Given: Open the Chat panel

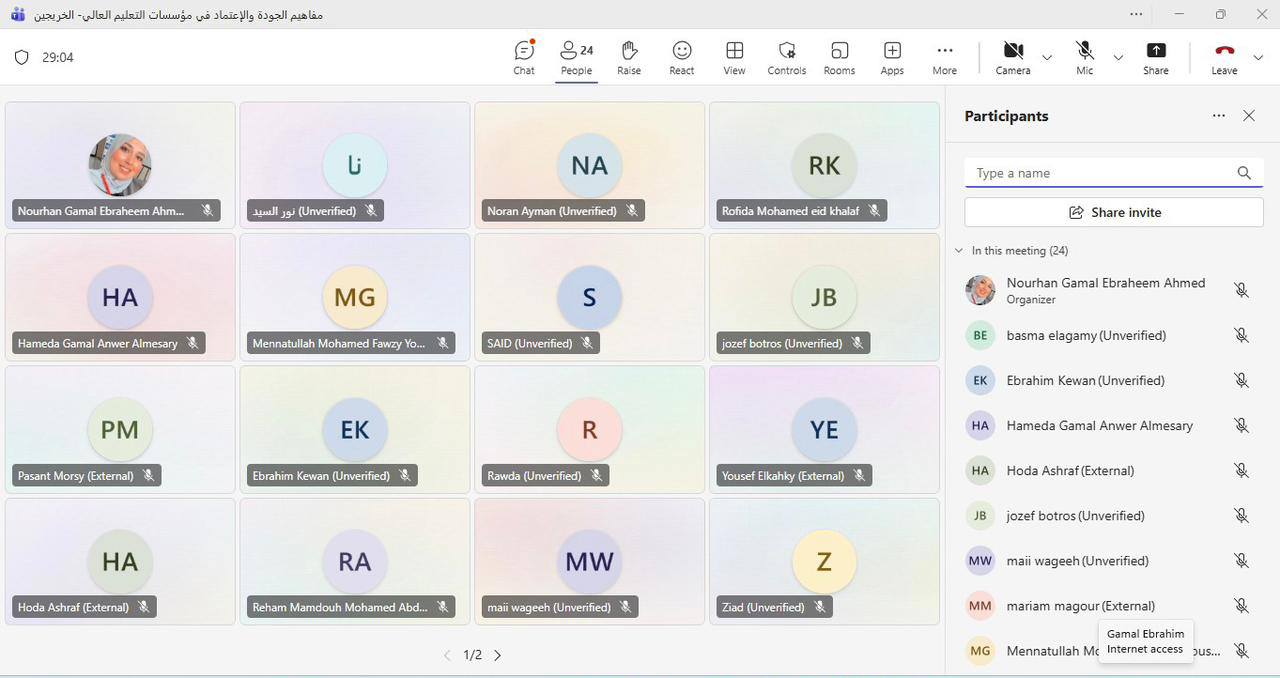Looking at the screenshot, I should [x=524, y=58].
